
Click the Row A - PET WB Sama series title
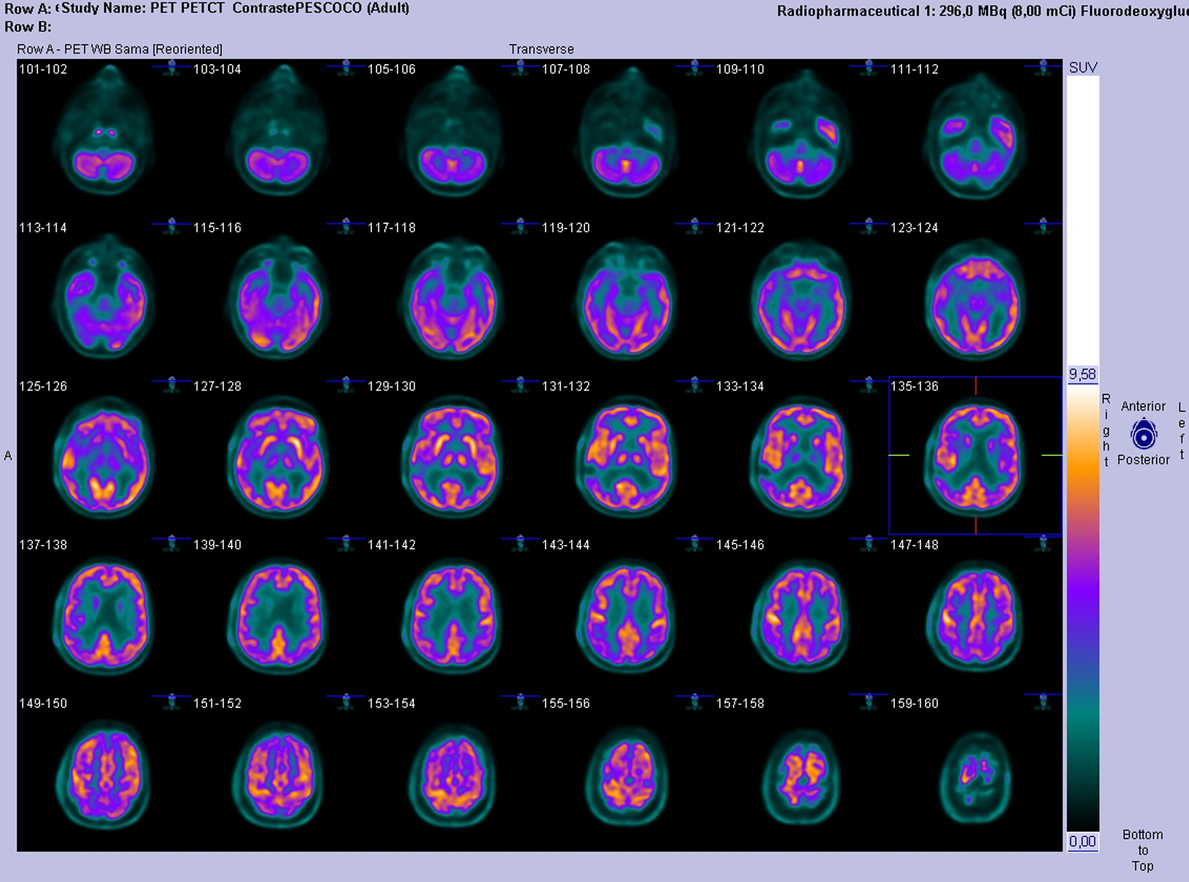pyautogui.click(x=120, y=49)
